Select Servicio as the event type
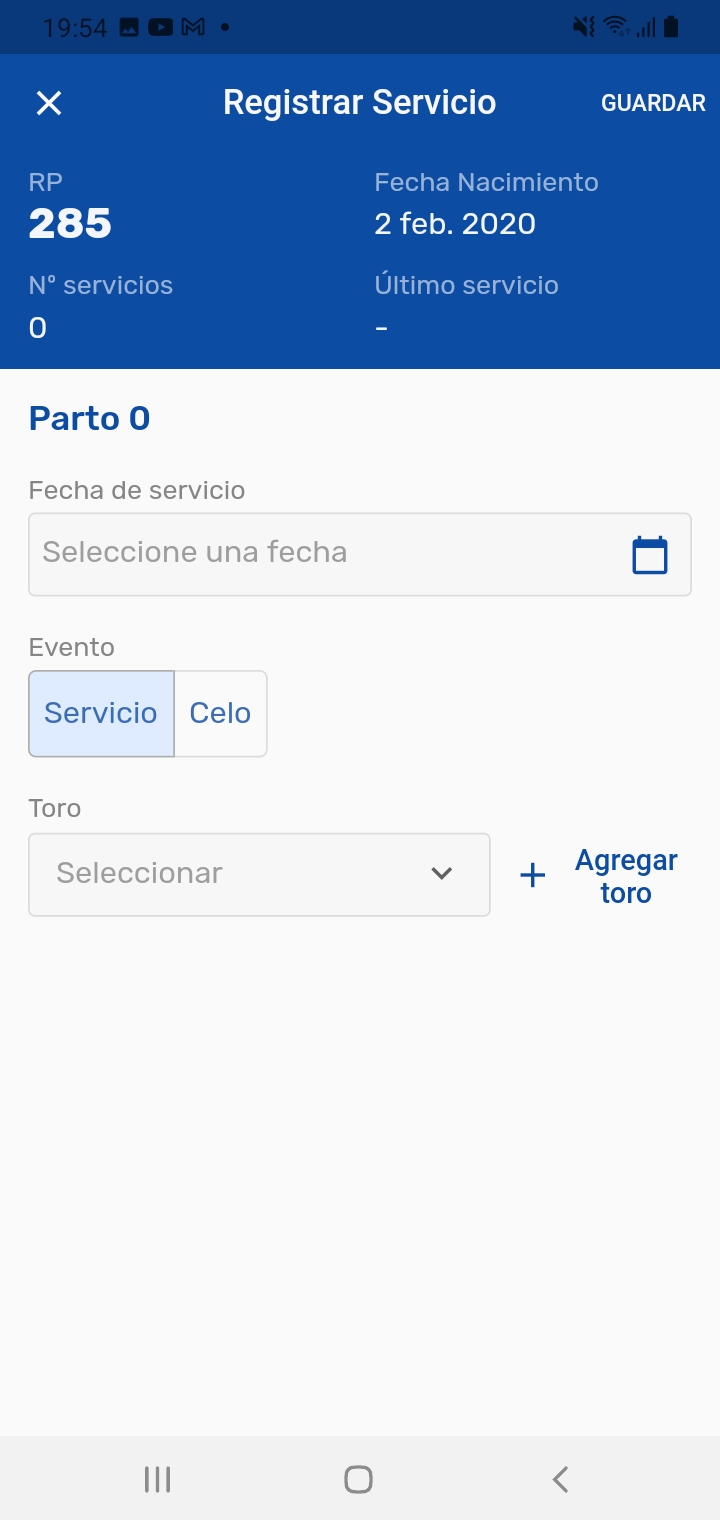The image size is (720, 1520). (x=101, y=713)
